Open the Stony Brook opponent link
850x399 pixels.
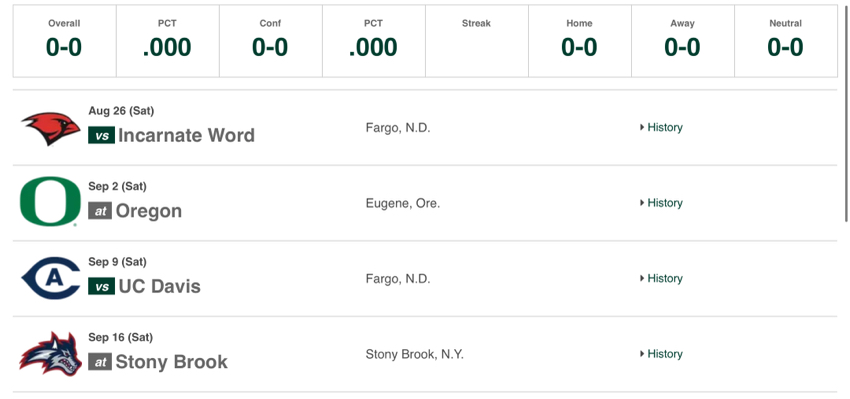coord(171,362)
